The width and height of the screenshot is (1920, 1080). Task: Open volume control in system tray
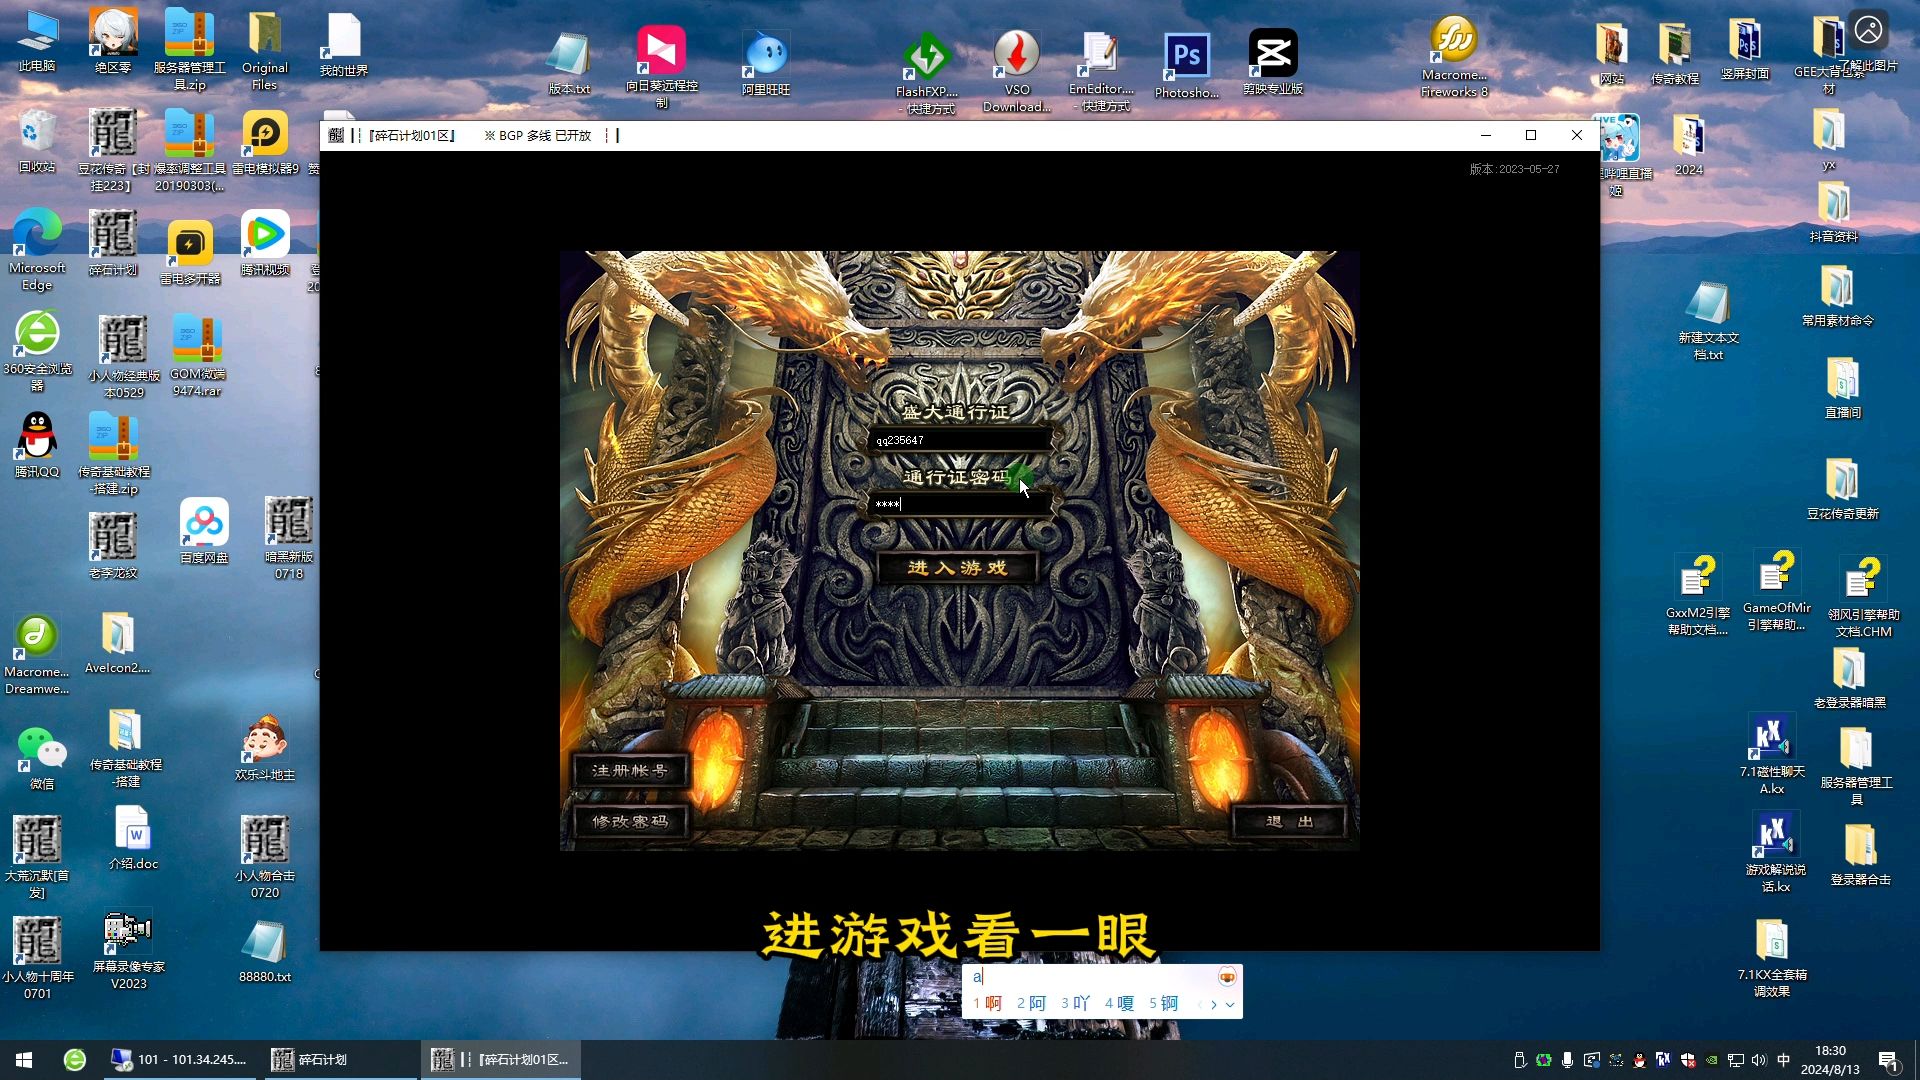pyautogui.click(x=1759, y=1060)
